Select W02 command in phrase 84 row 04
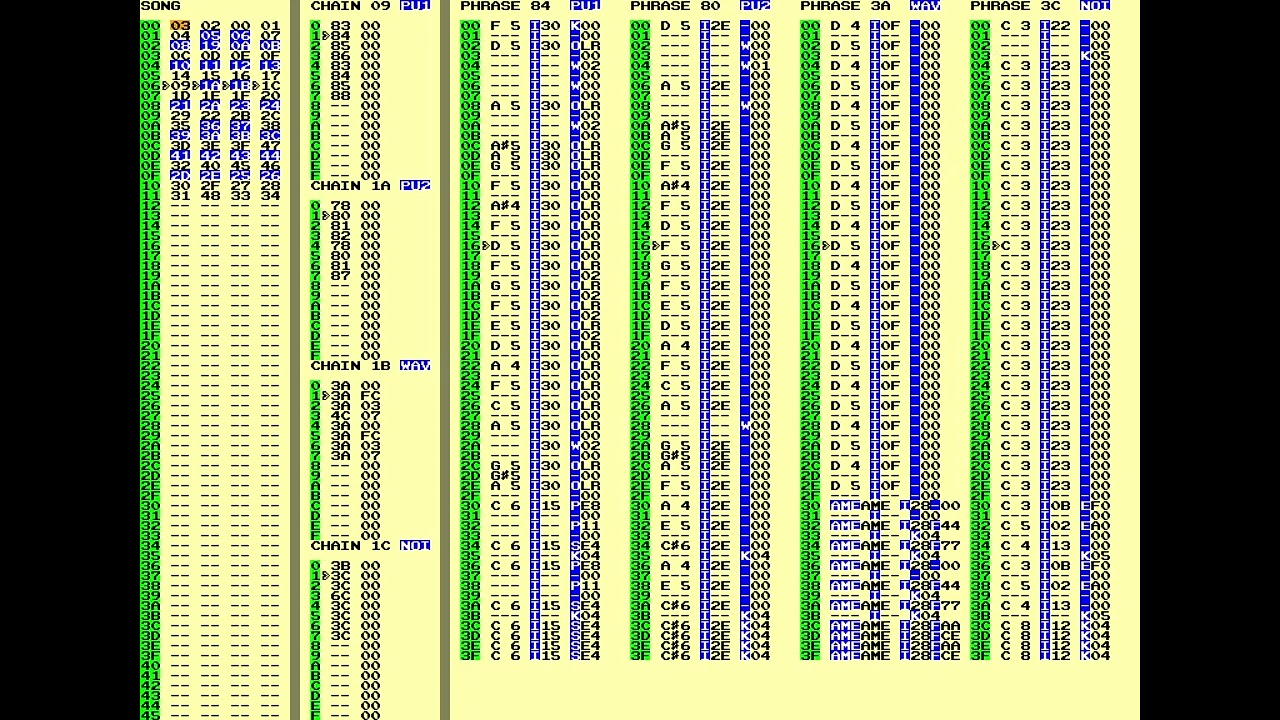The image size is (1280, 720). click(585, 66)
